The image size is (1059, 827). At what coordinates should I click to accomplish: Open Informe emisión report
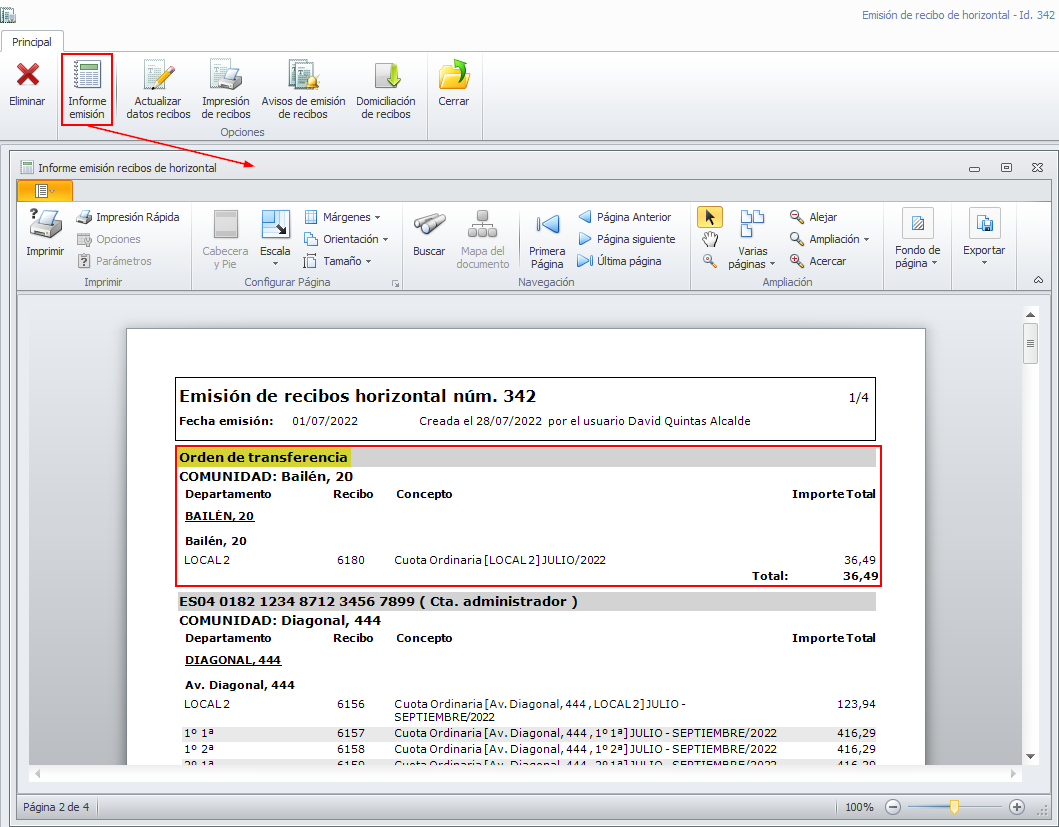[87, 88]
